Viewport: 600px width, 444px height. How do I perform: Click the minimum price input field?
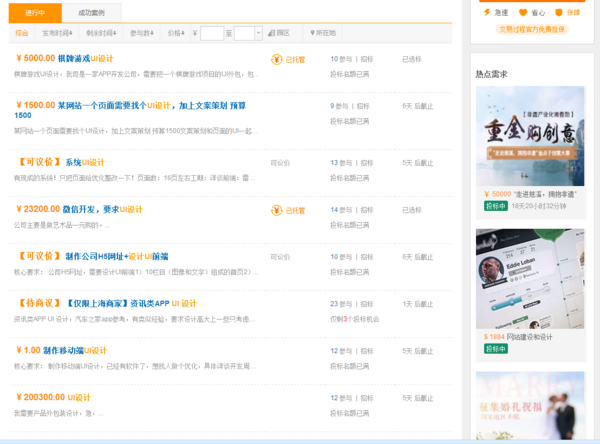pos(211,33)
